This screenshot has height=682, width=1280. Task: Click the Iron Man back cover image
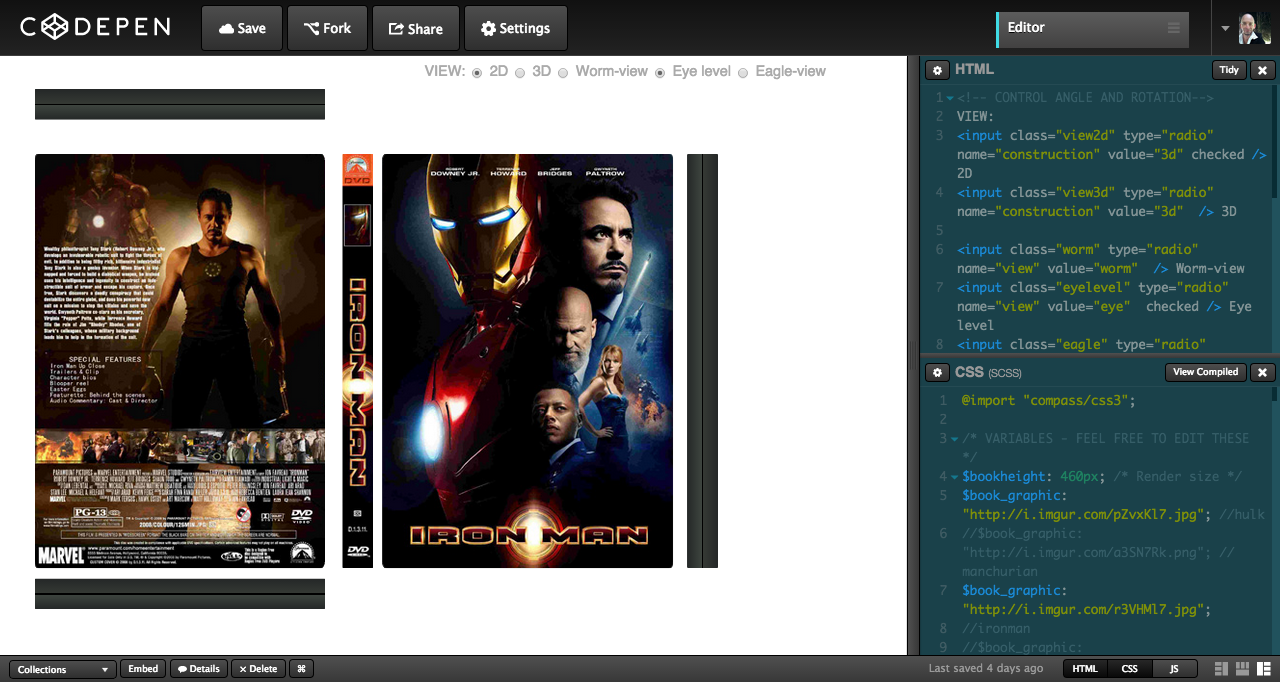[x=180, y=361]
